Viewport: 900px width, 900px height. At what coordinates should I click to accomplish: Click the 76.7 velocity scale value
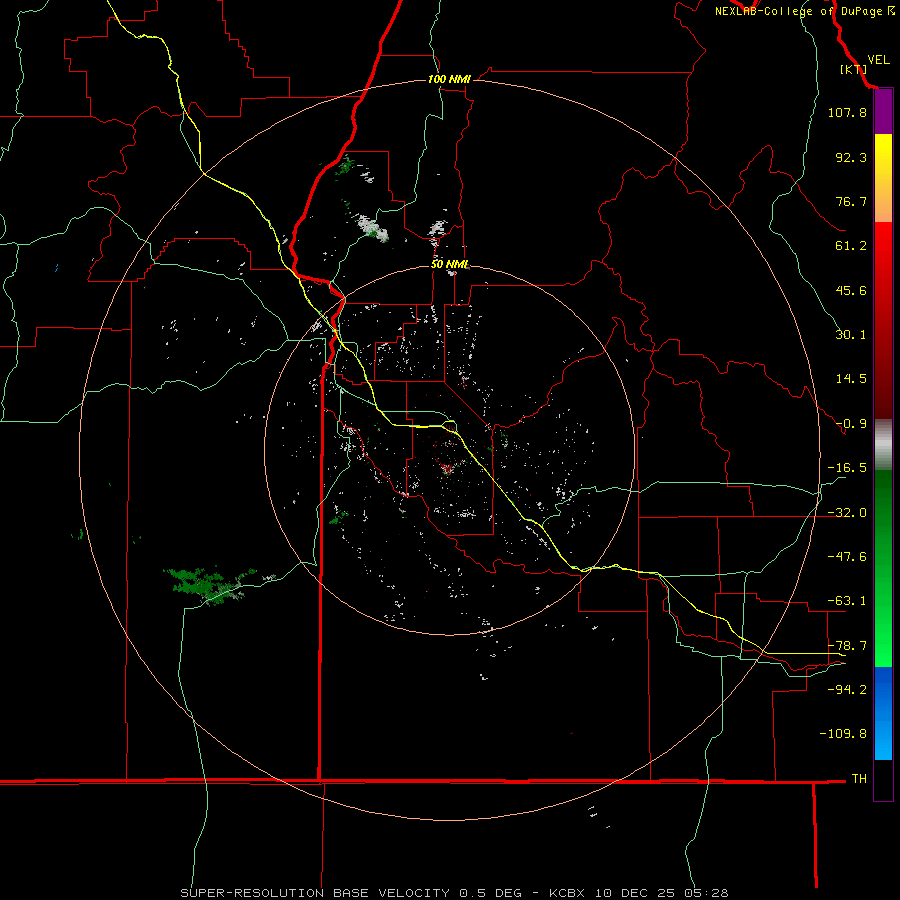tap(851, 201)
